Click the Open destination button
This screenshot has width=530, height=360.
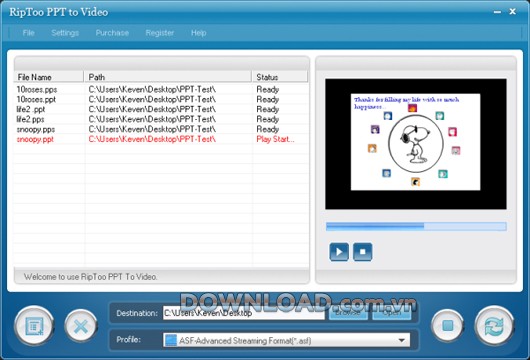[392, 313]
